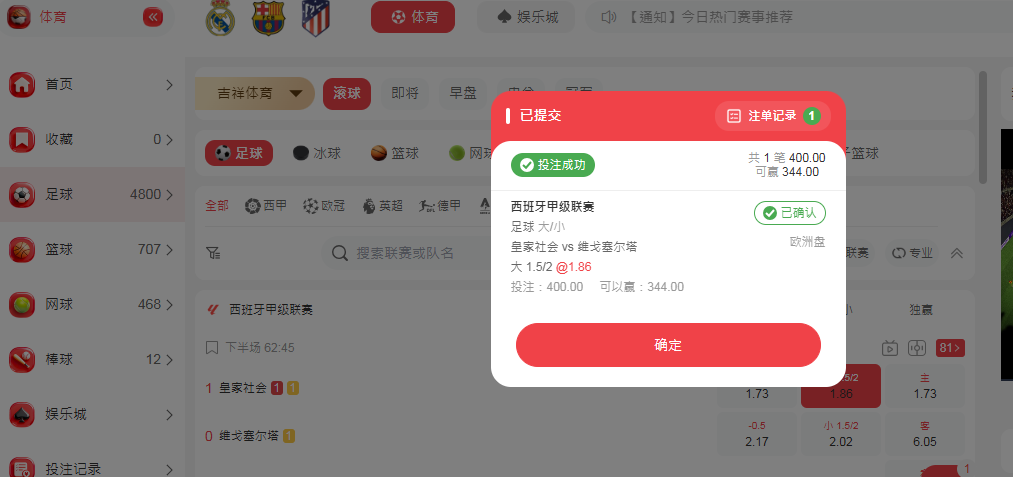Image resolution: width=1013 pixels, height=477 pixels.
Task: Click the FC Barcelona crest icon
Action: (267, 18)
